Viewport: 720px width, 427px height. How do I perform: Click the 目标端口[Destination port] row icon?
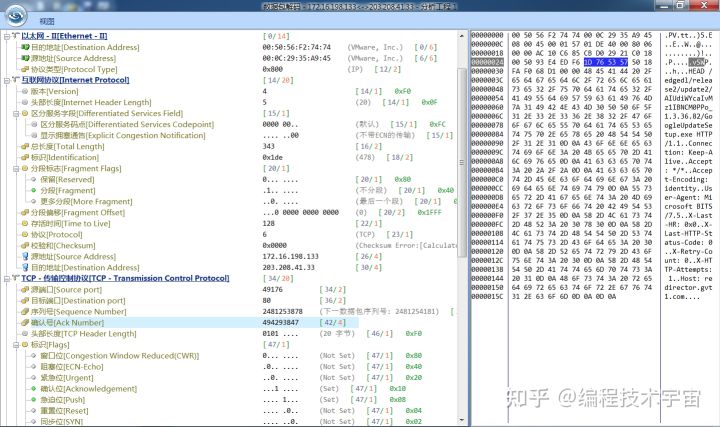(x=25, y=301)
